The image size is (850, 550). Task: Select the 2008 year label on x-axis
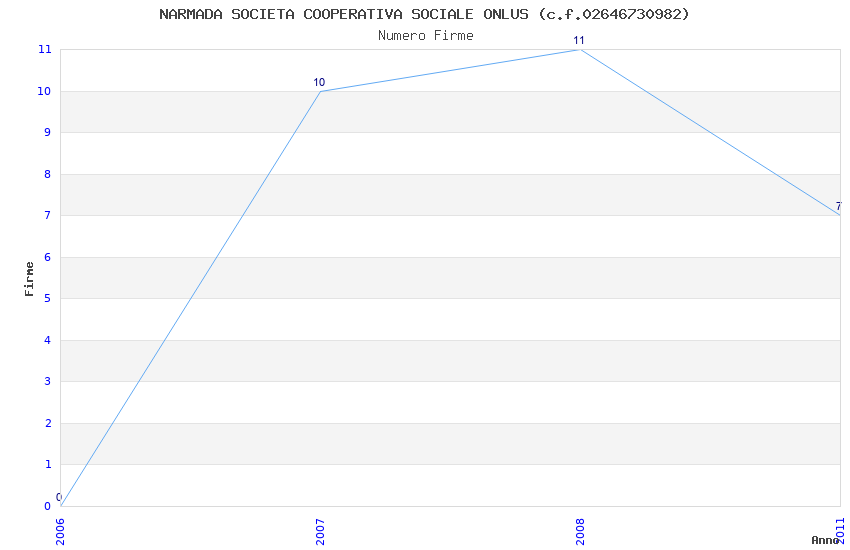click(581, 532)
